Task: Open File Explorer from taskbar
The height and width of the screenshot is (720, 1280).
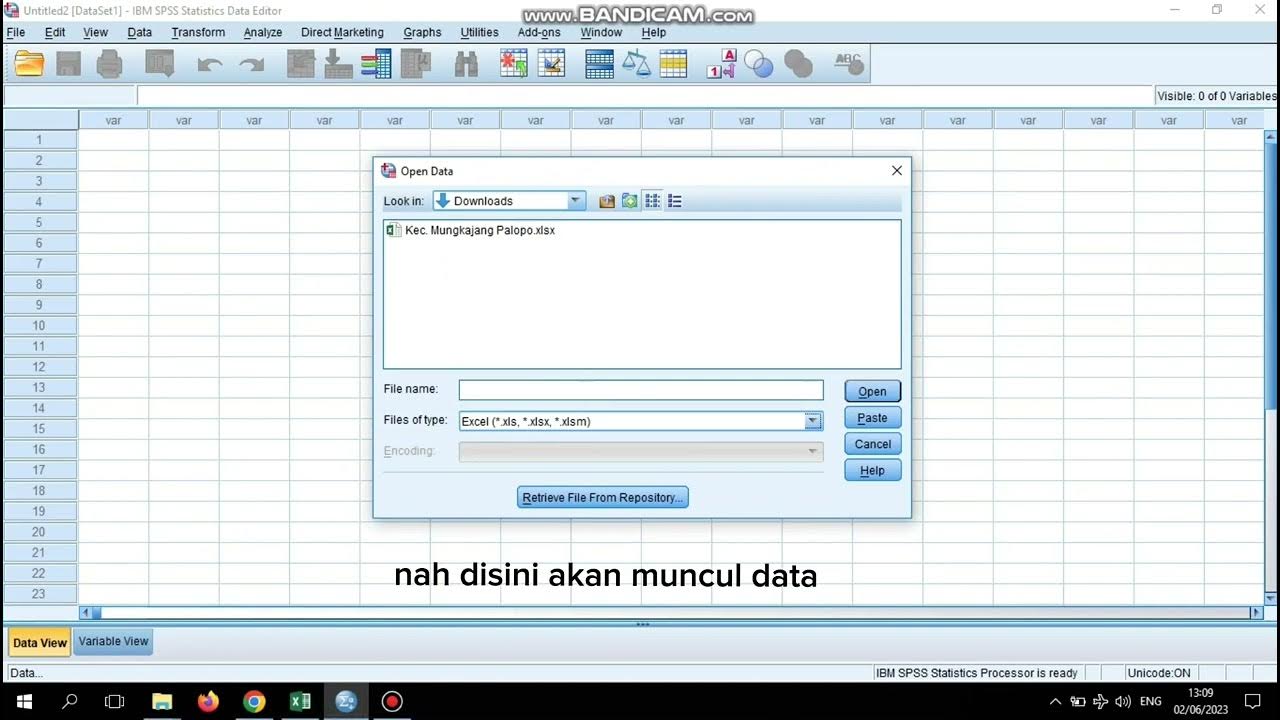Action: tap(162, 701)
